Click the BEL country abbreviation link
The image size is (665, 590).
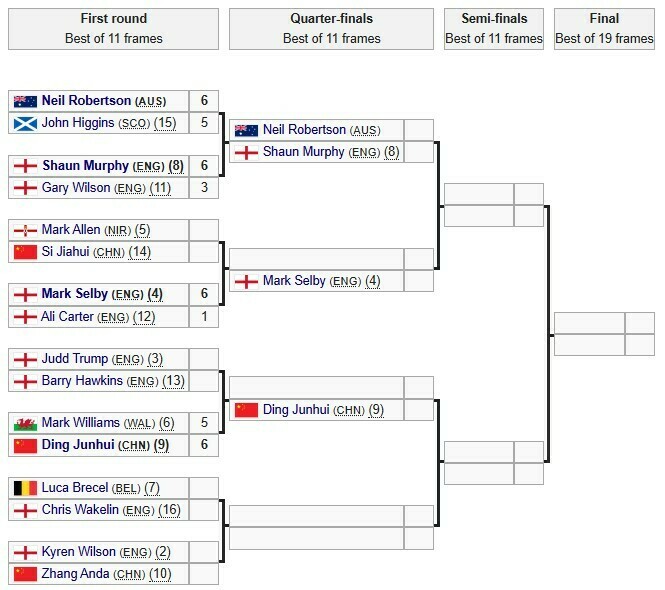click(127, 488)
